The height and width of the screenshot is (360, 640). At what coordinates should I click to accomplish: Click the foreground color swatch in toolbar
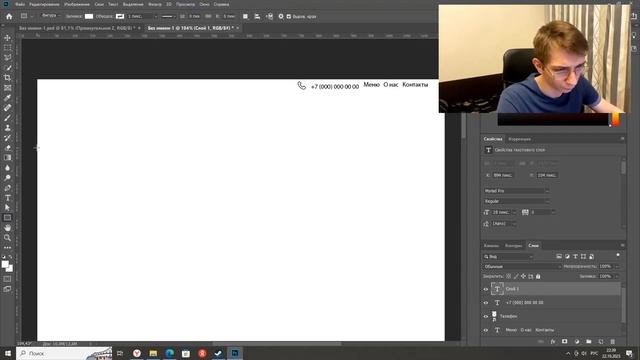click(5, 264)
